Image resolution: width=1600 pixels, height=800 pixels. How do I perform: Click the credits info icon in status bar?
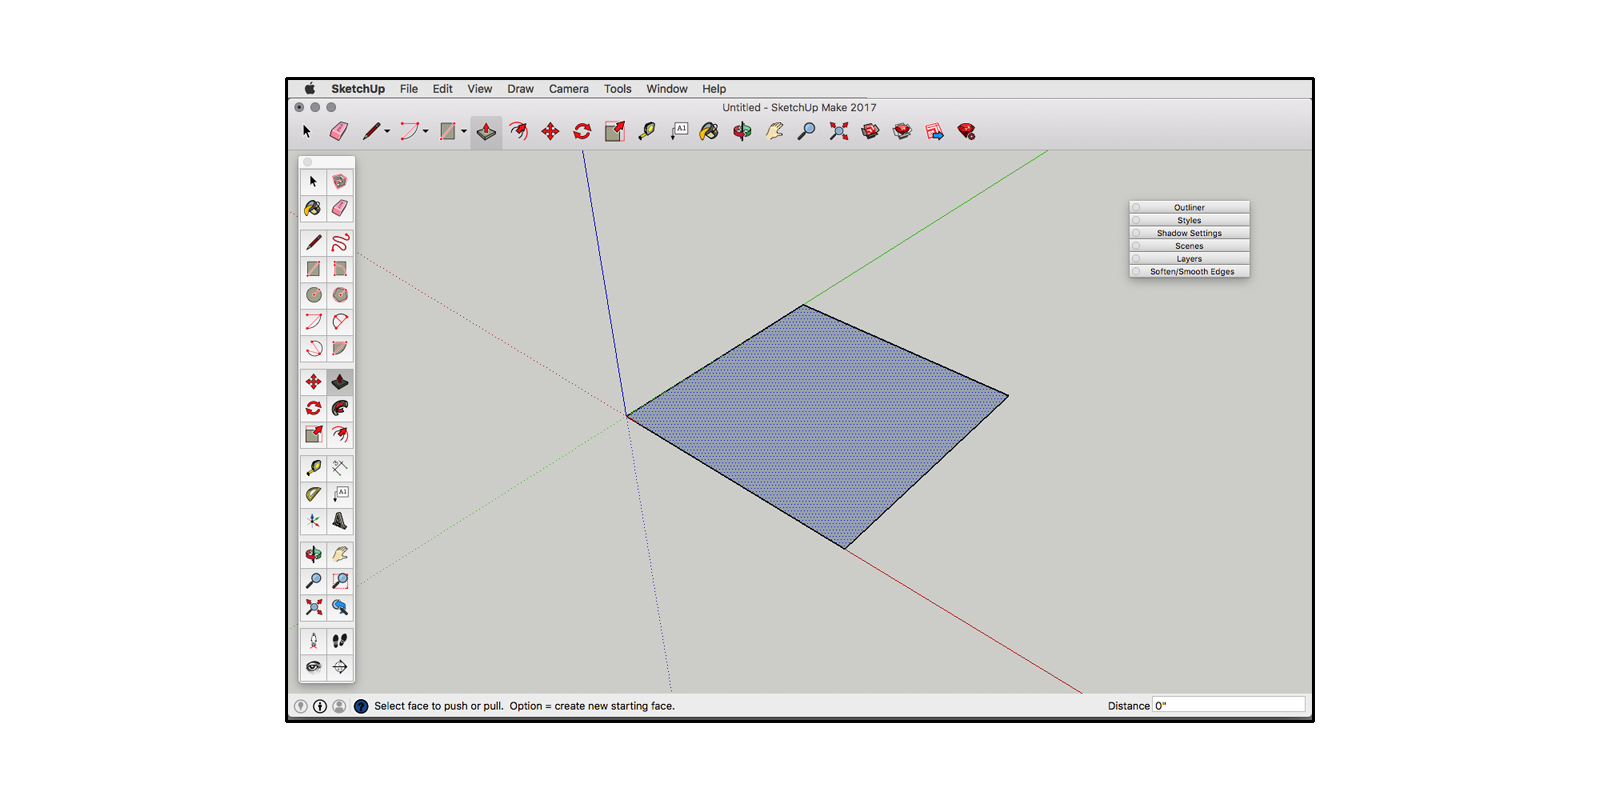[320, 706]
